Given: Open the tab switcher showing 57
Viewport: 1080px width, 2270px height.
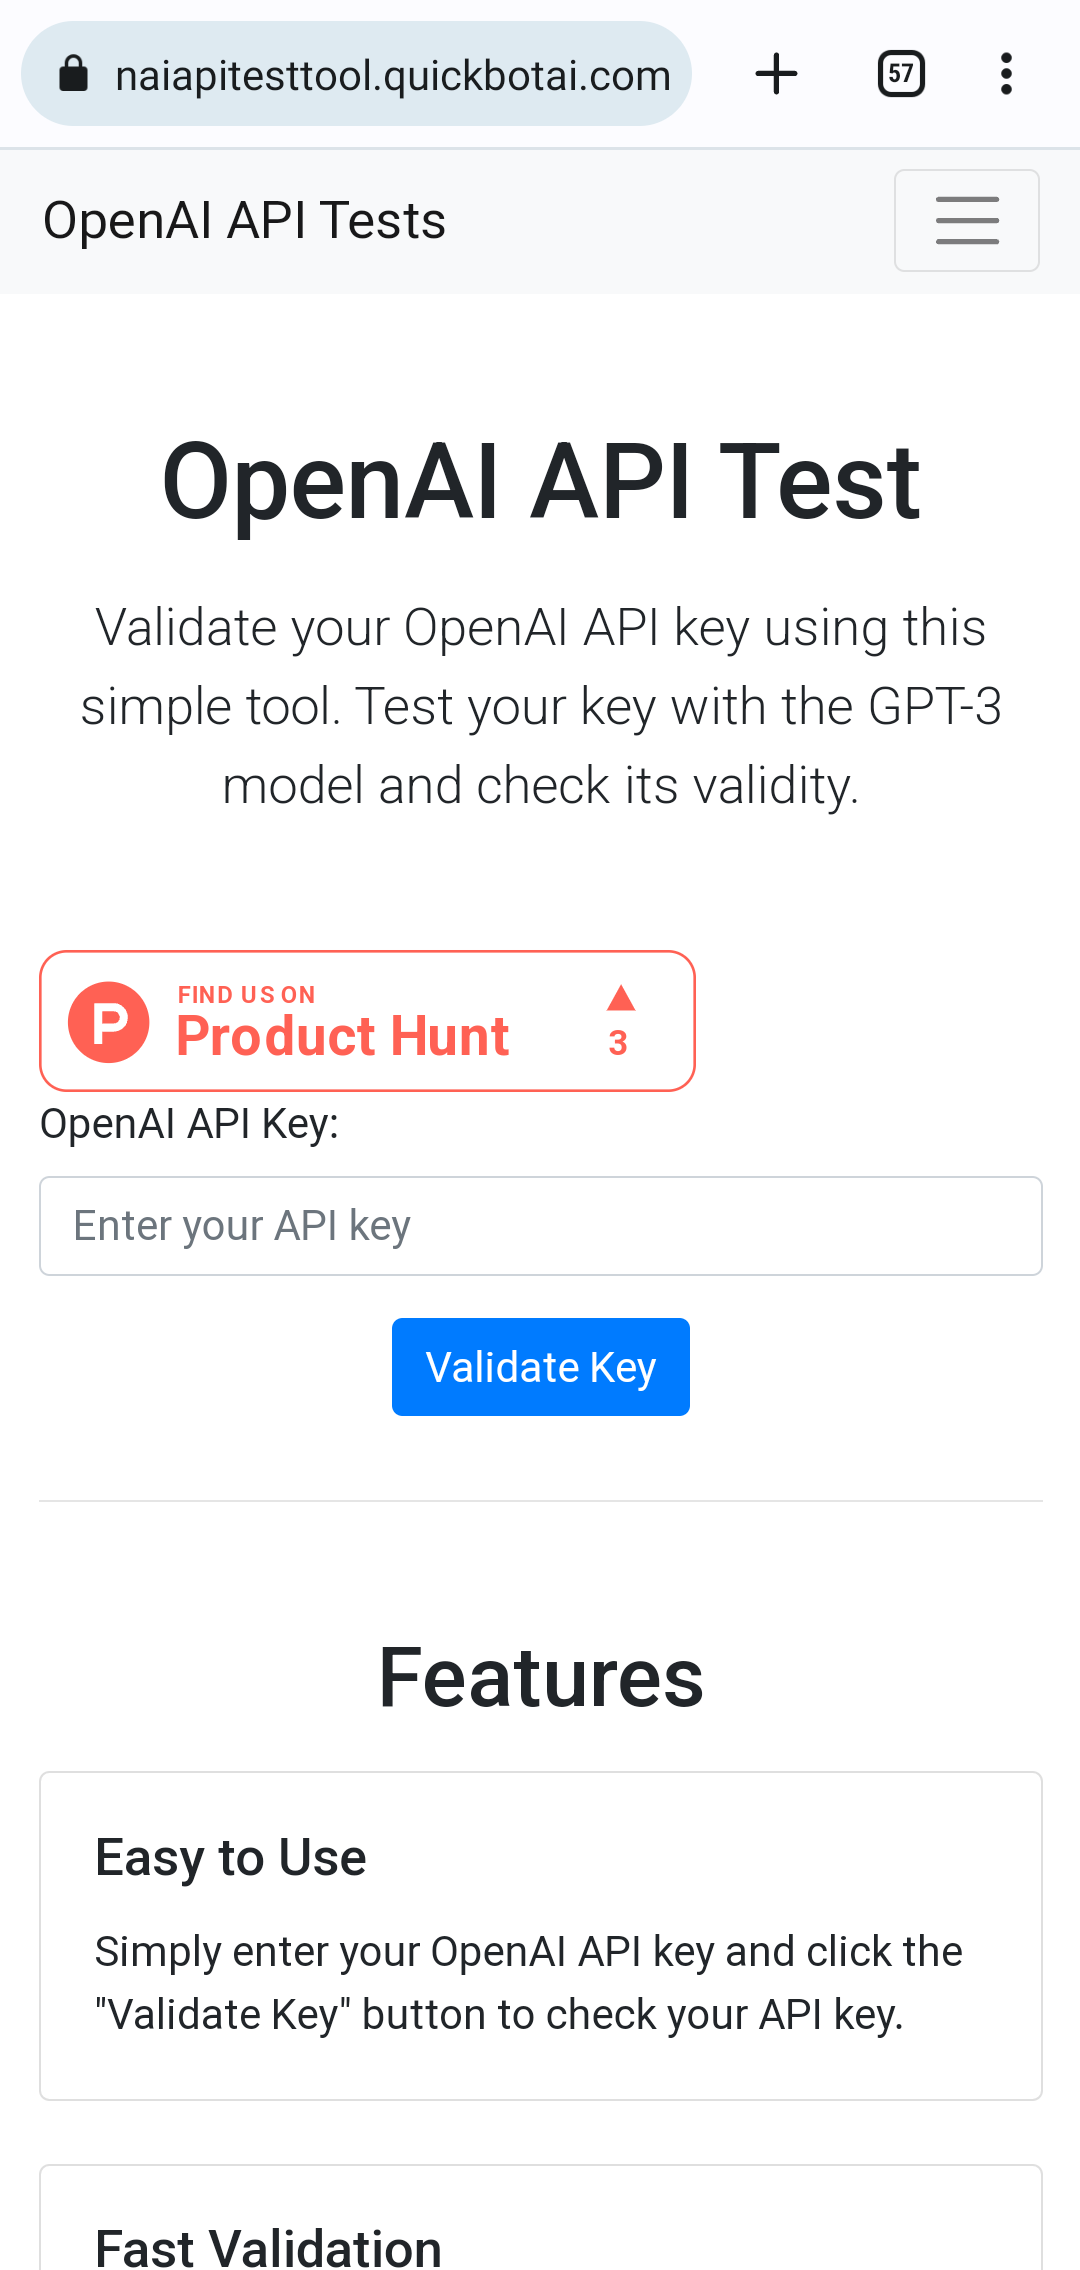Looking at the screenshot, I should [x=901, y=74].
